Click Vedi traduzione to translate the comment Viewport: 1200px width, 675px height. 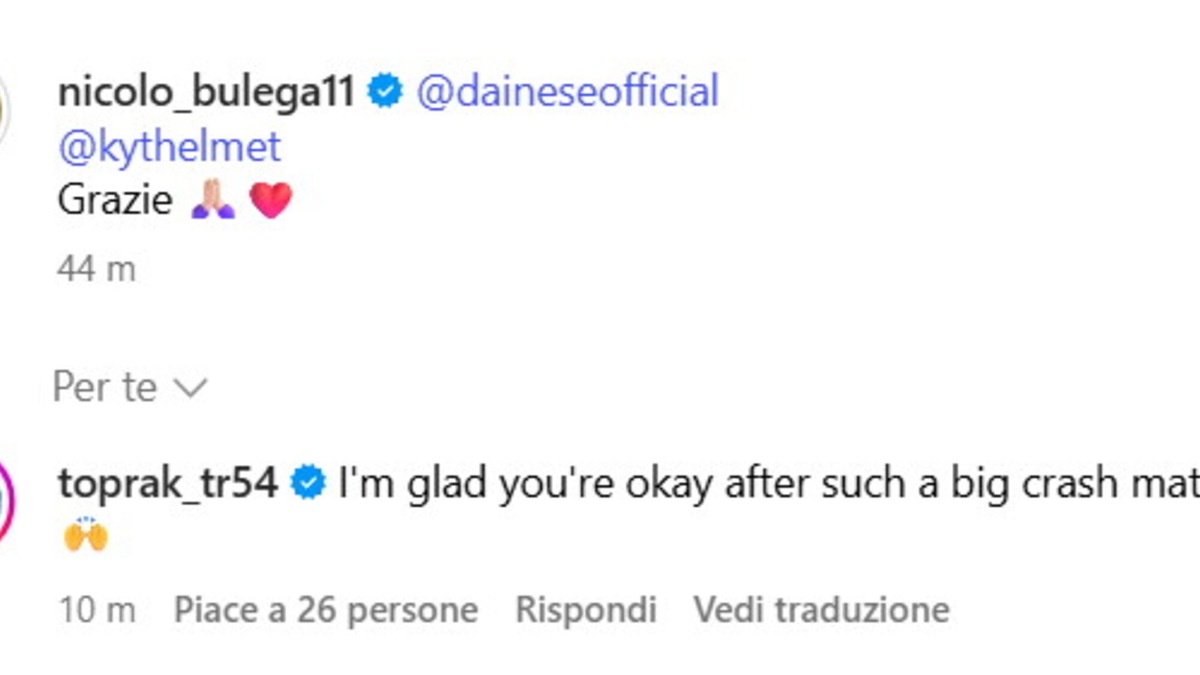821,609
